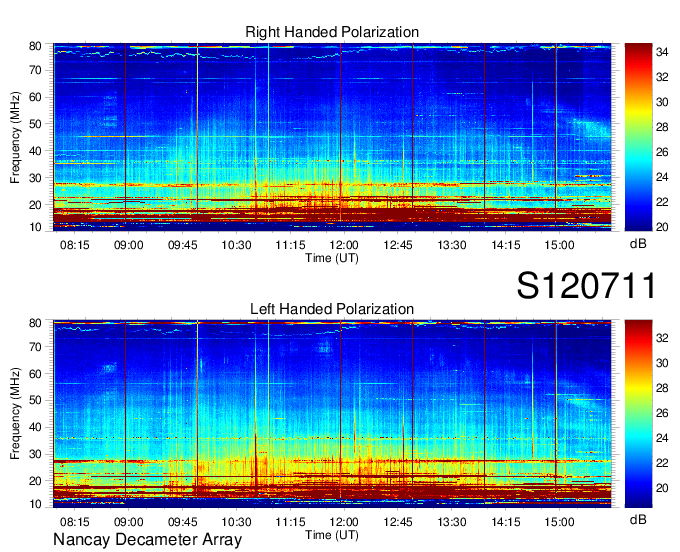Viewport: 680px width, 552px height.
Task: Click the 50 MHz tick on top plot
Action: coord(35,124)
